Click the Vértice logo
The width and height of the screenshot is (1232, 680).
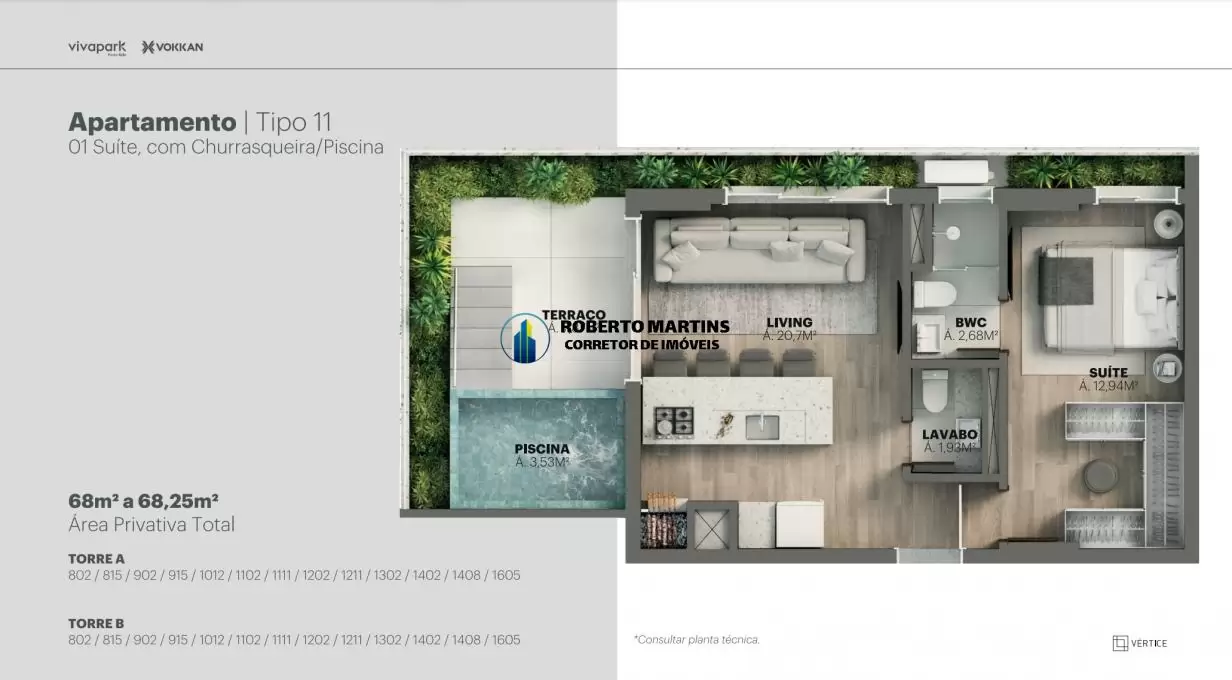(1139, 643)
